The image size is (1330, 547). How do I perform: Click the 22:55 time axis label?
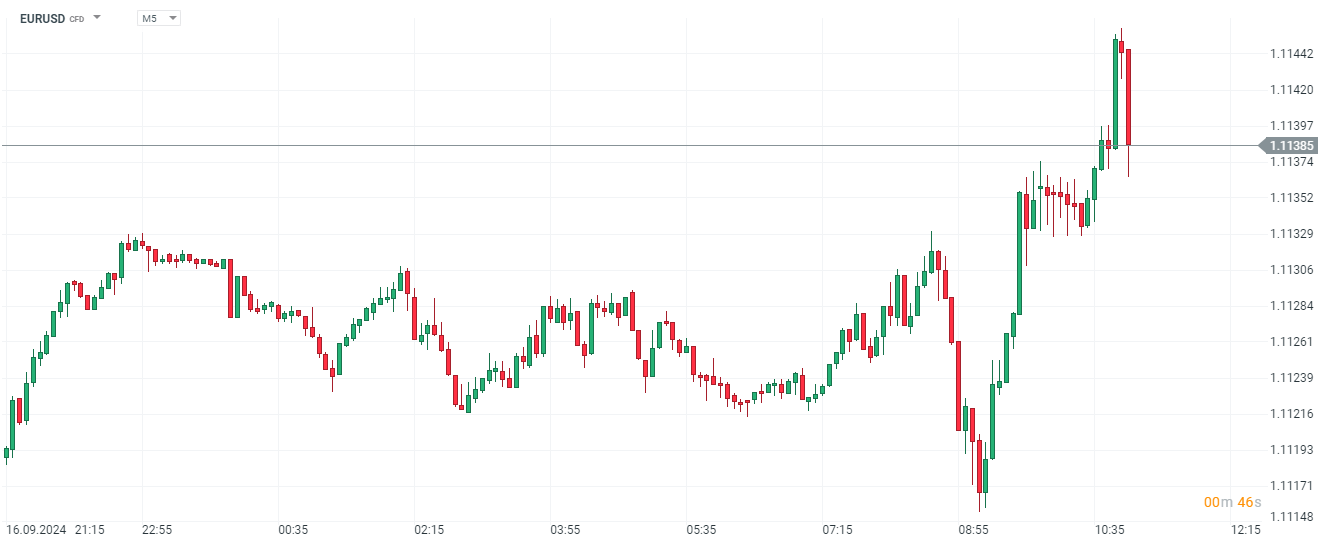tap(157, 529)
